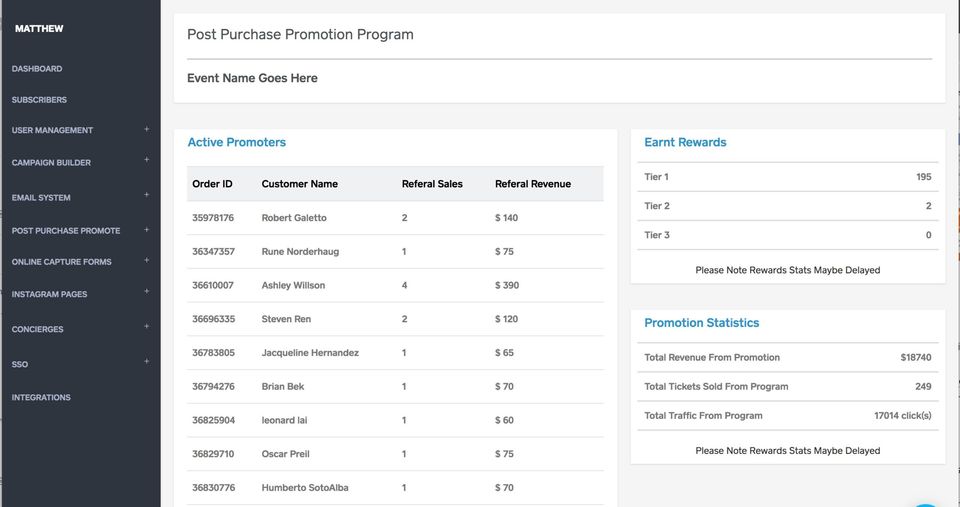Click the $ 120 revenue cell
The width and height of the screenshot is (960, 507).
coord(506,318)
